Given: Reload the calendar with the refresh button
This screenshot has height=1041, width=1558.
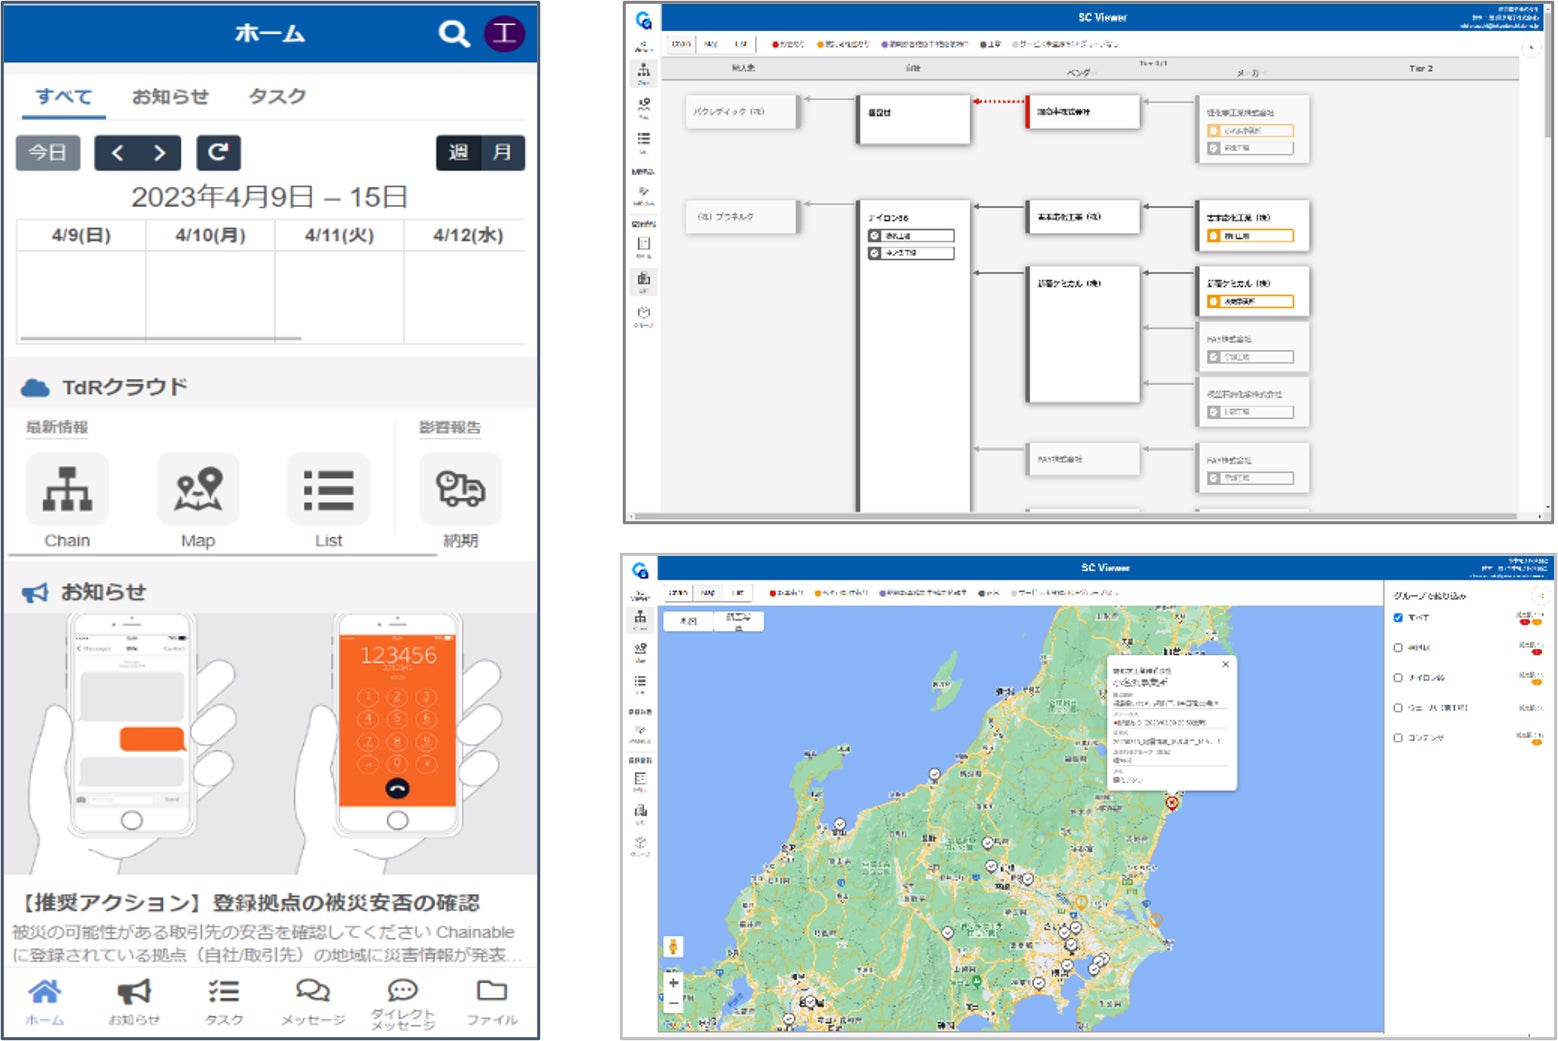Looking at the screenshot, I should pyautogui.click(x=218, y=152).
